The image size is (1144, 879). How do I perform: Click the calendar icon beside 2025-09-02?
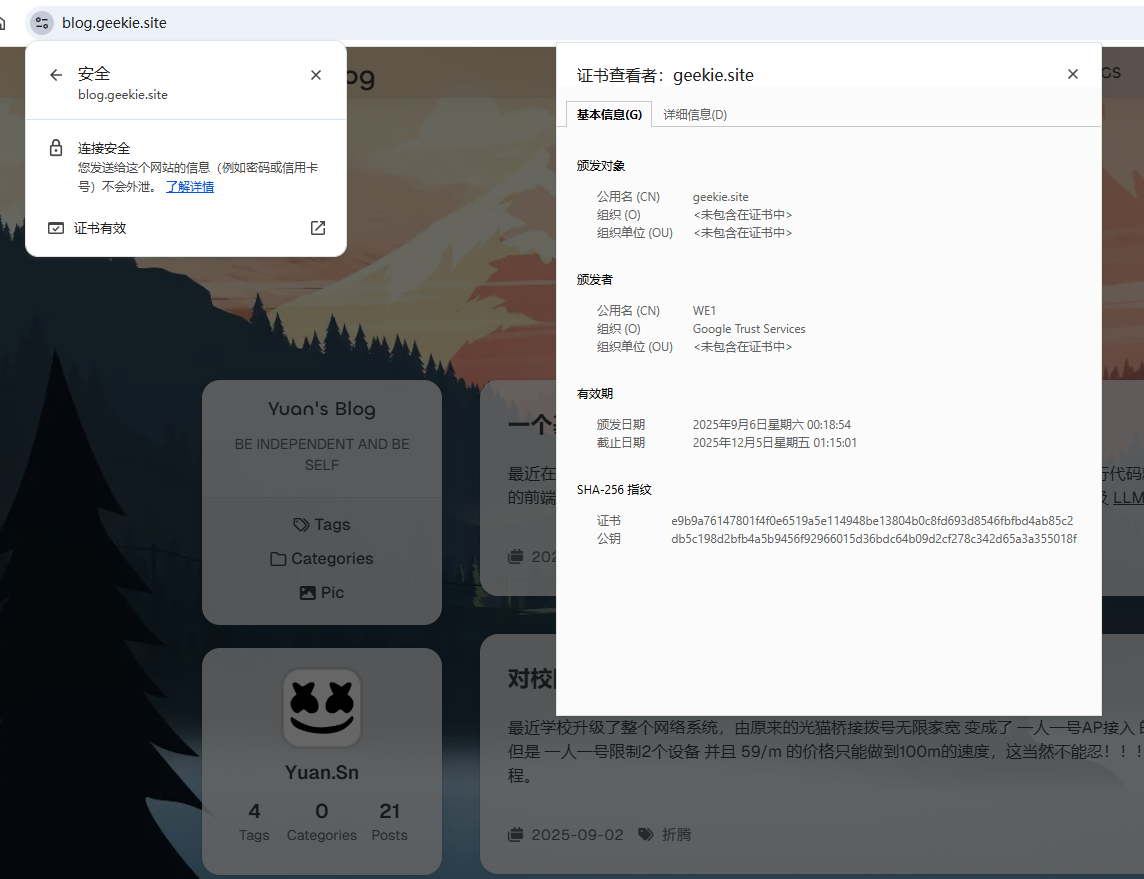point(516,834)
